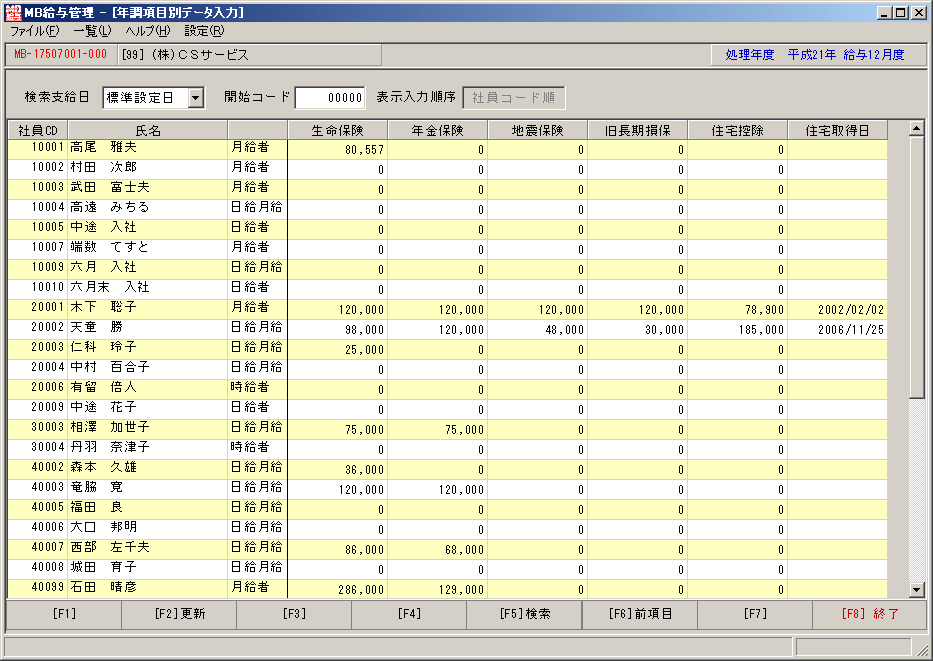Open the 一覧(L) menu
The width and height of the screenshot is (933, 661).
(x=92, y=32)
